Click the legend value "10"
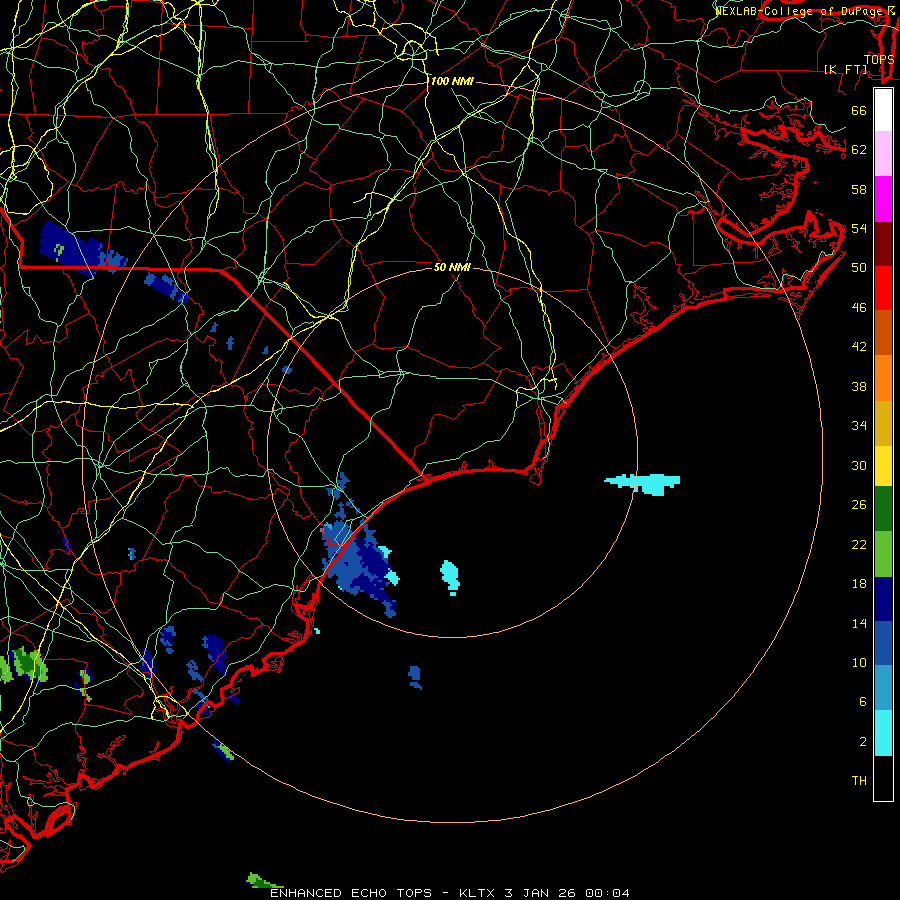The image size is (900, 900). (859, 663)
